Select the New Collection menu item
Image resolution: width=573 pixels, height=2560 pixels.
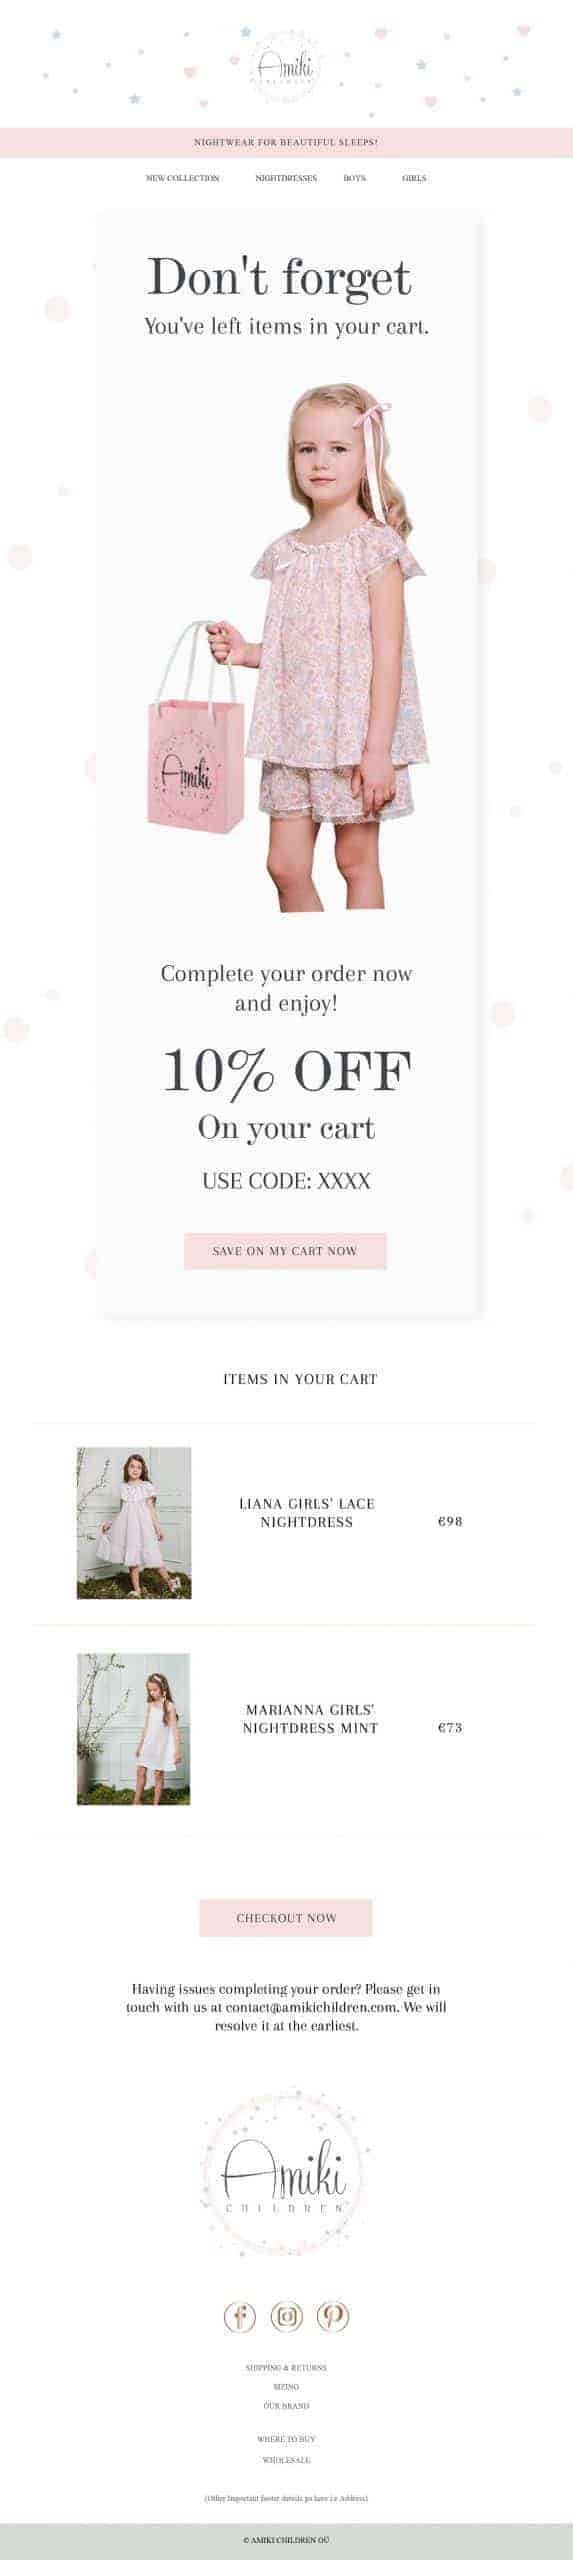[182, 178]
